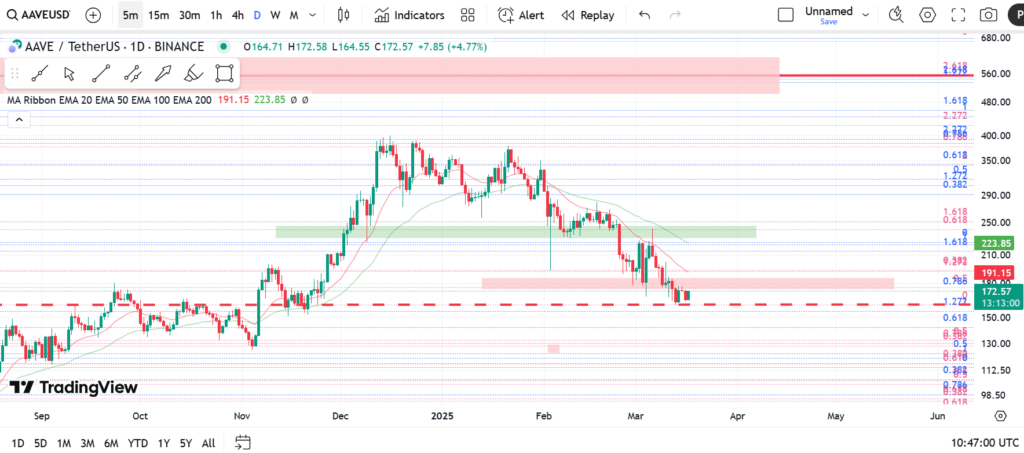
Task: Open the Indicators dialog
Action: pyautogui.click(x=410, y=15)
